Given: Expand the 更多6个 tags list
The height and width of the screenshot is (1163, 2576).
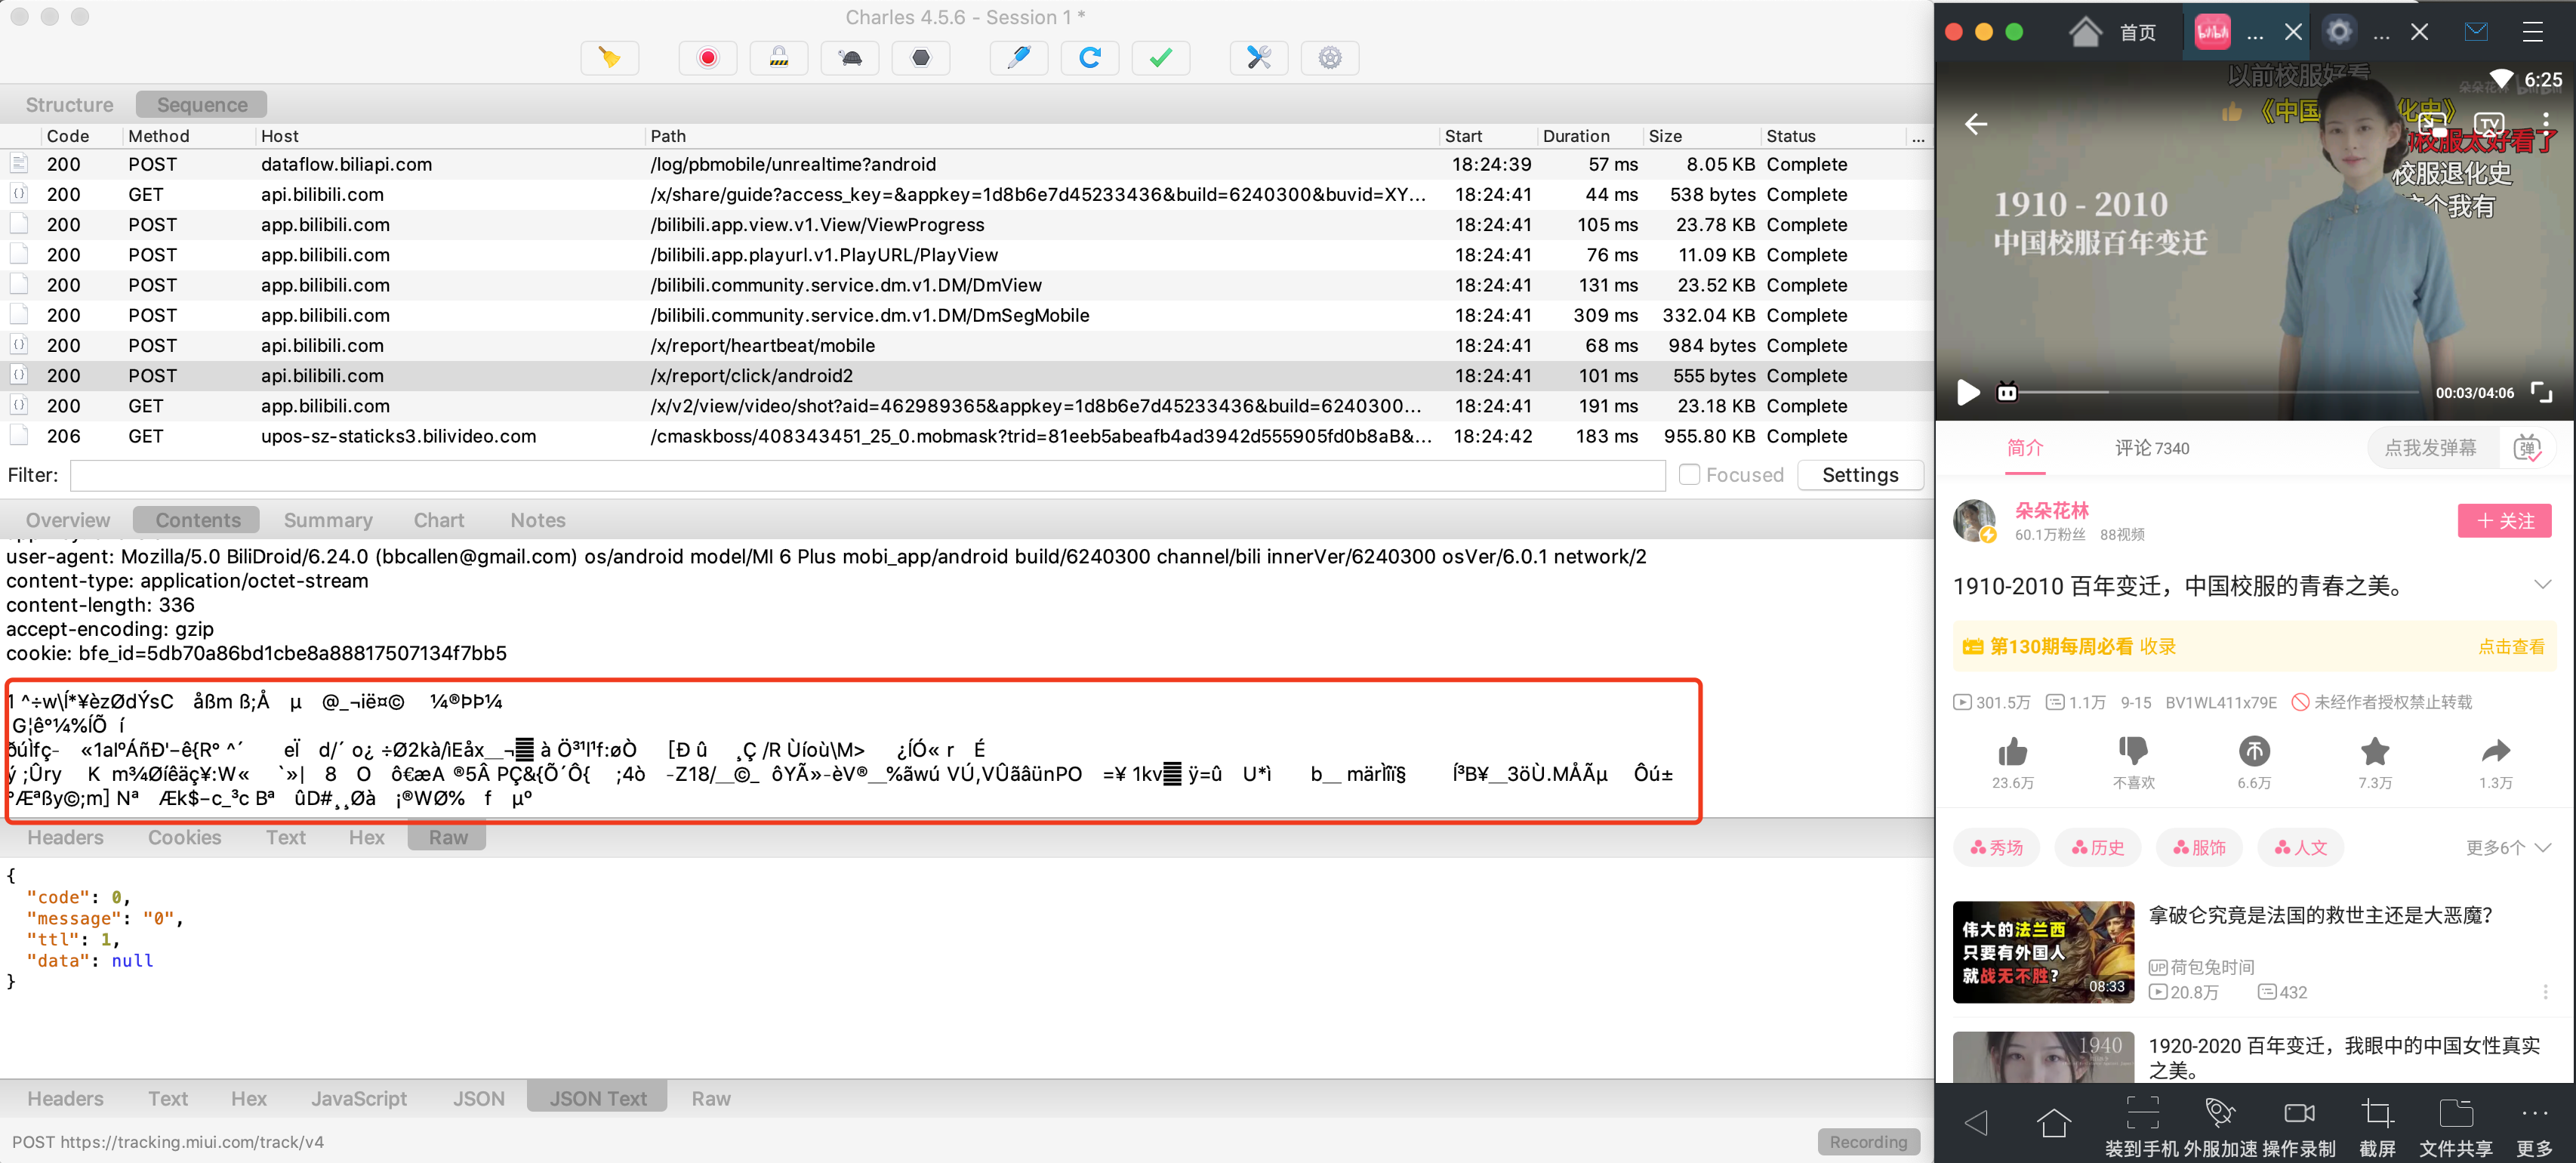Looking at the screenshot, I should coord(2507,848).
